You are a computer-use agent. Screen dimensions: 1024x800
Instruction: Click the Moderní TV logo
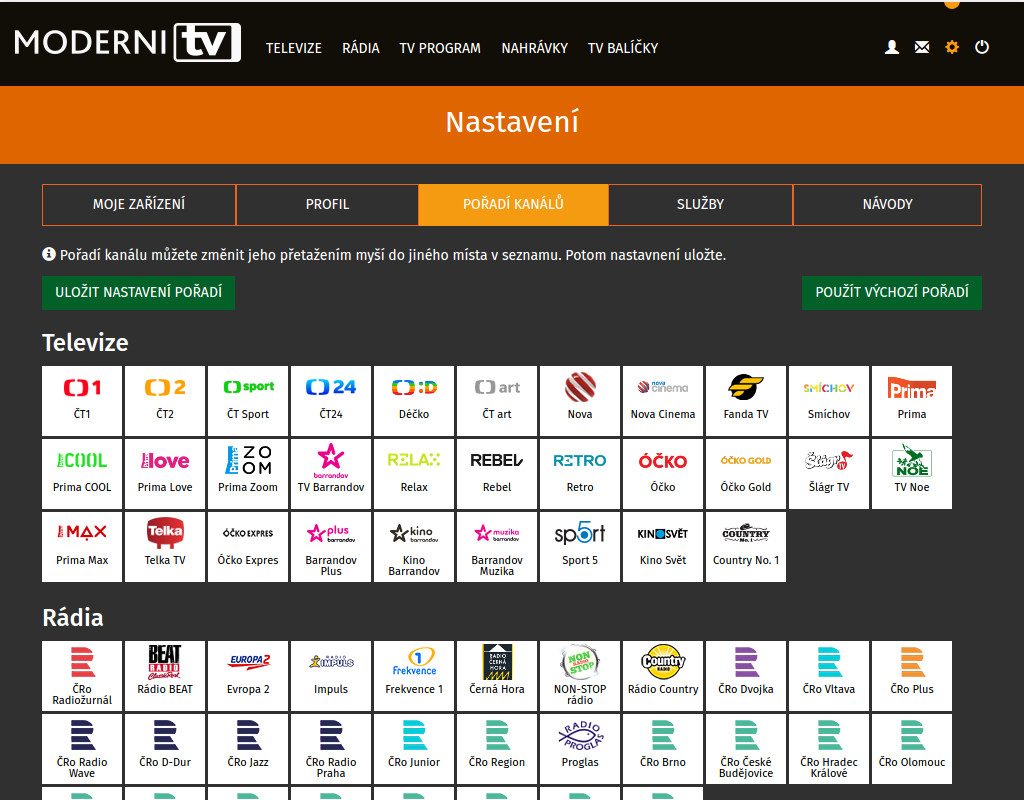click(x=127, y=43)
